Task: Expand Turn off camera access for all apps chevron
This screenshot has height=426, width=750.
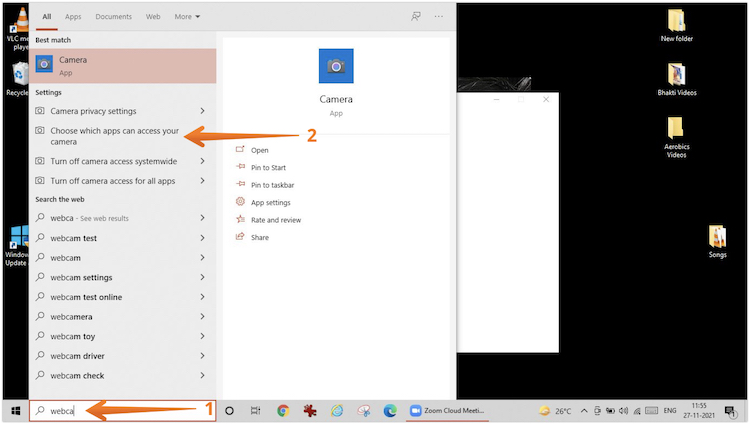Action: point(203,181)
